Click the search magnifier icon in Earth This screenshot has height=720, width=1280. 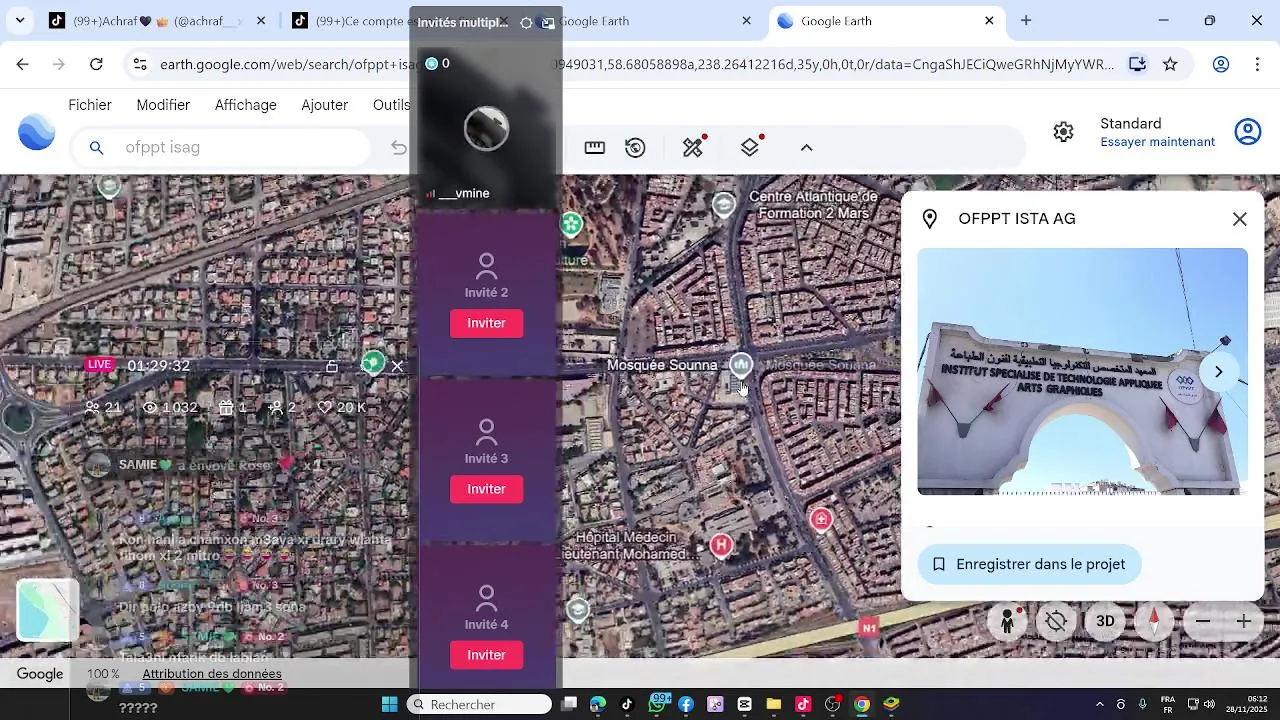[96, 148]
